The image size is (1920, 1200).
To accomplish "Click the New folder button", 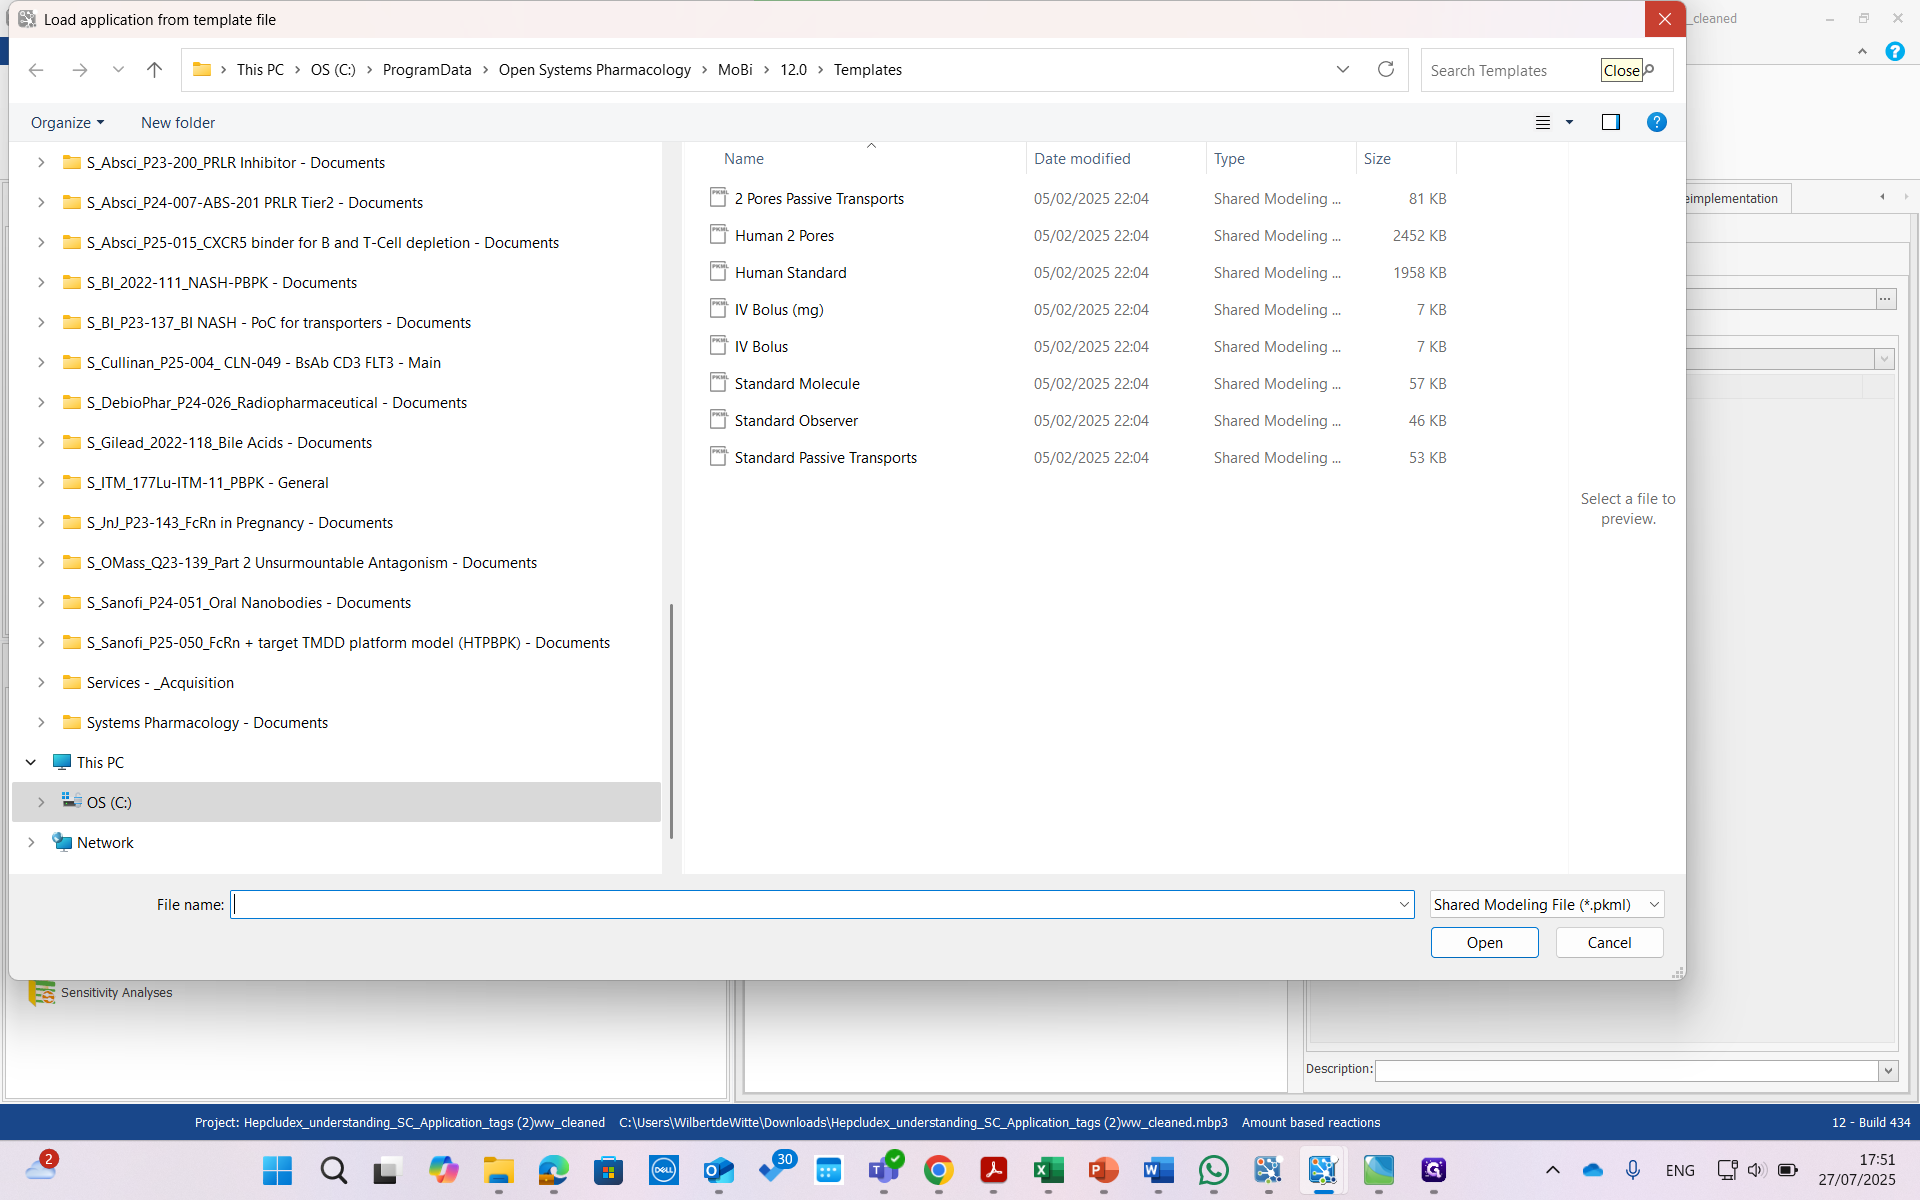I will [178, 122].
